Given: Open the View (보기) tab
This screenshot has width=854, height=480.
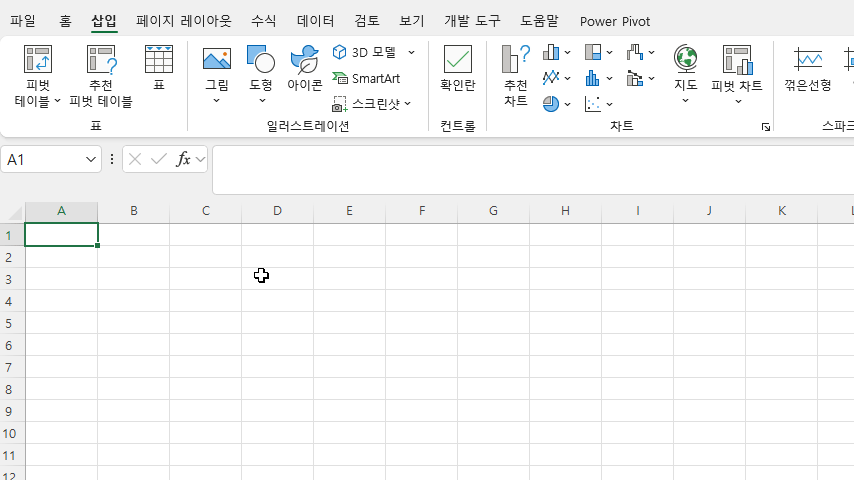Looking at the screenshot, I should [x=412, y=21].
